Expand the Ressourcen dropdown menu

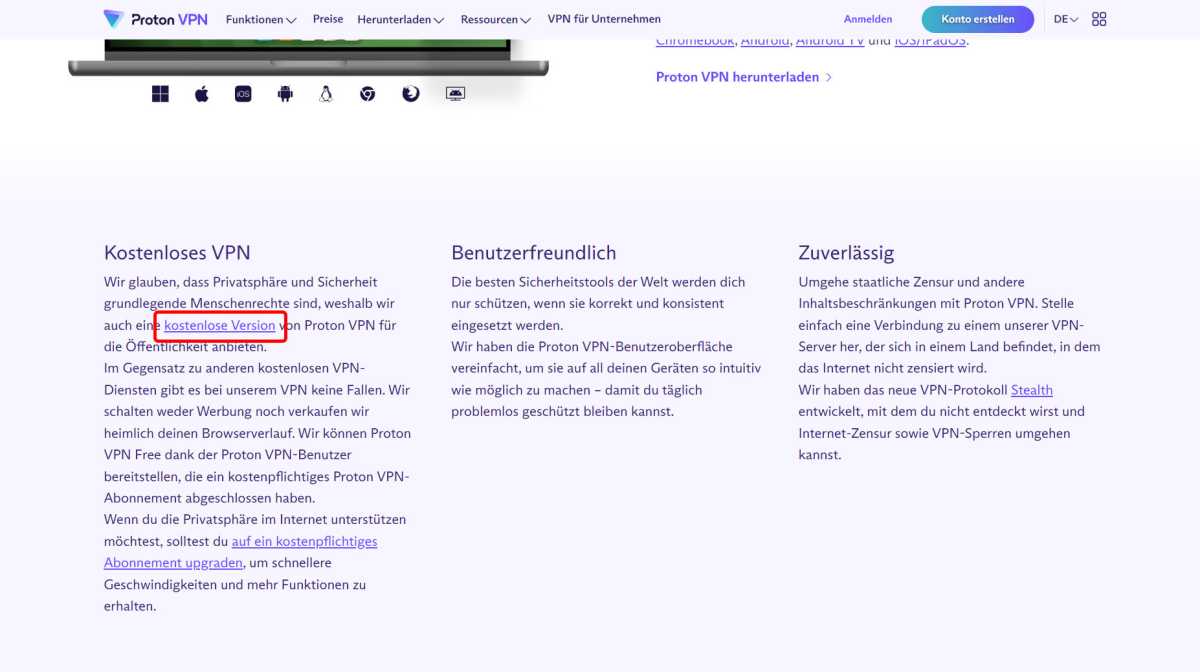tap(496, 19)
